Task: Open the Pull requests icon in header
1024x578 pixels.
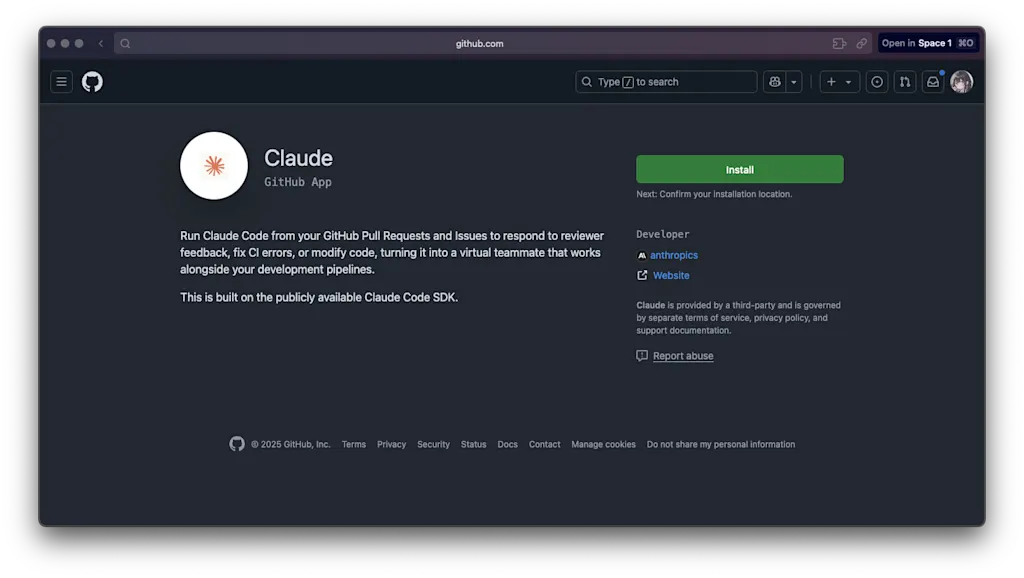Action: tap(905, 82)
